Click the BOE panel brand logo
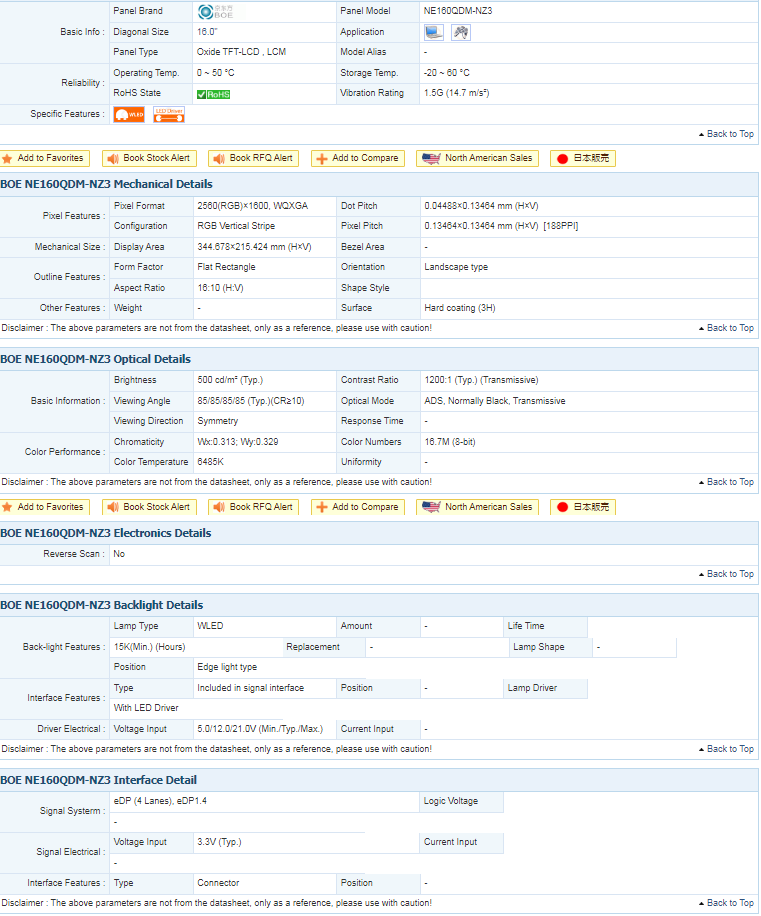 click(x=215, y=11)
